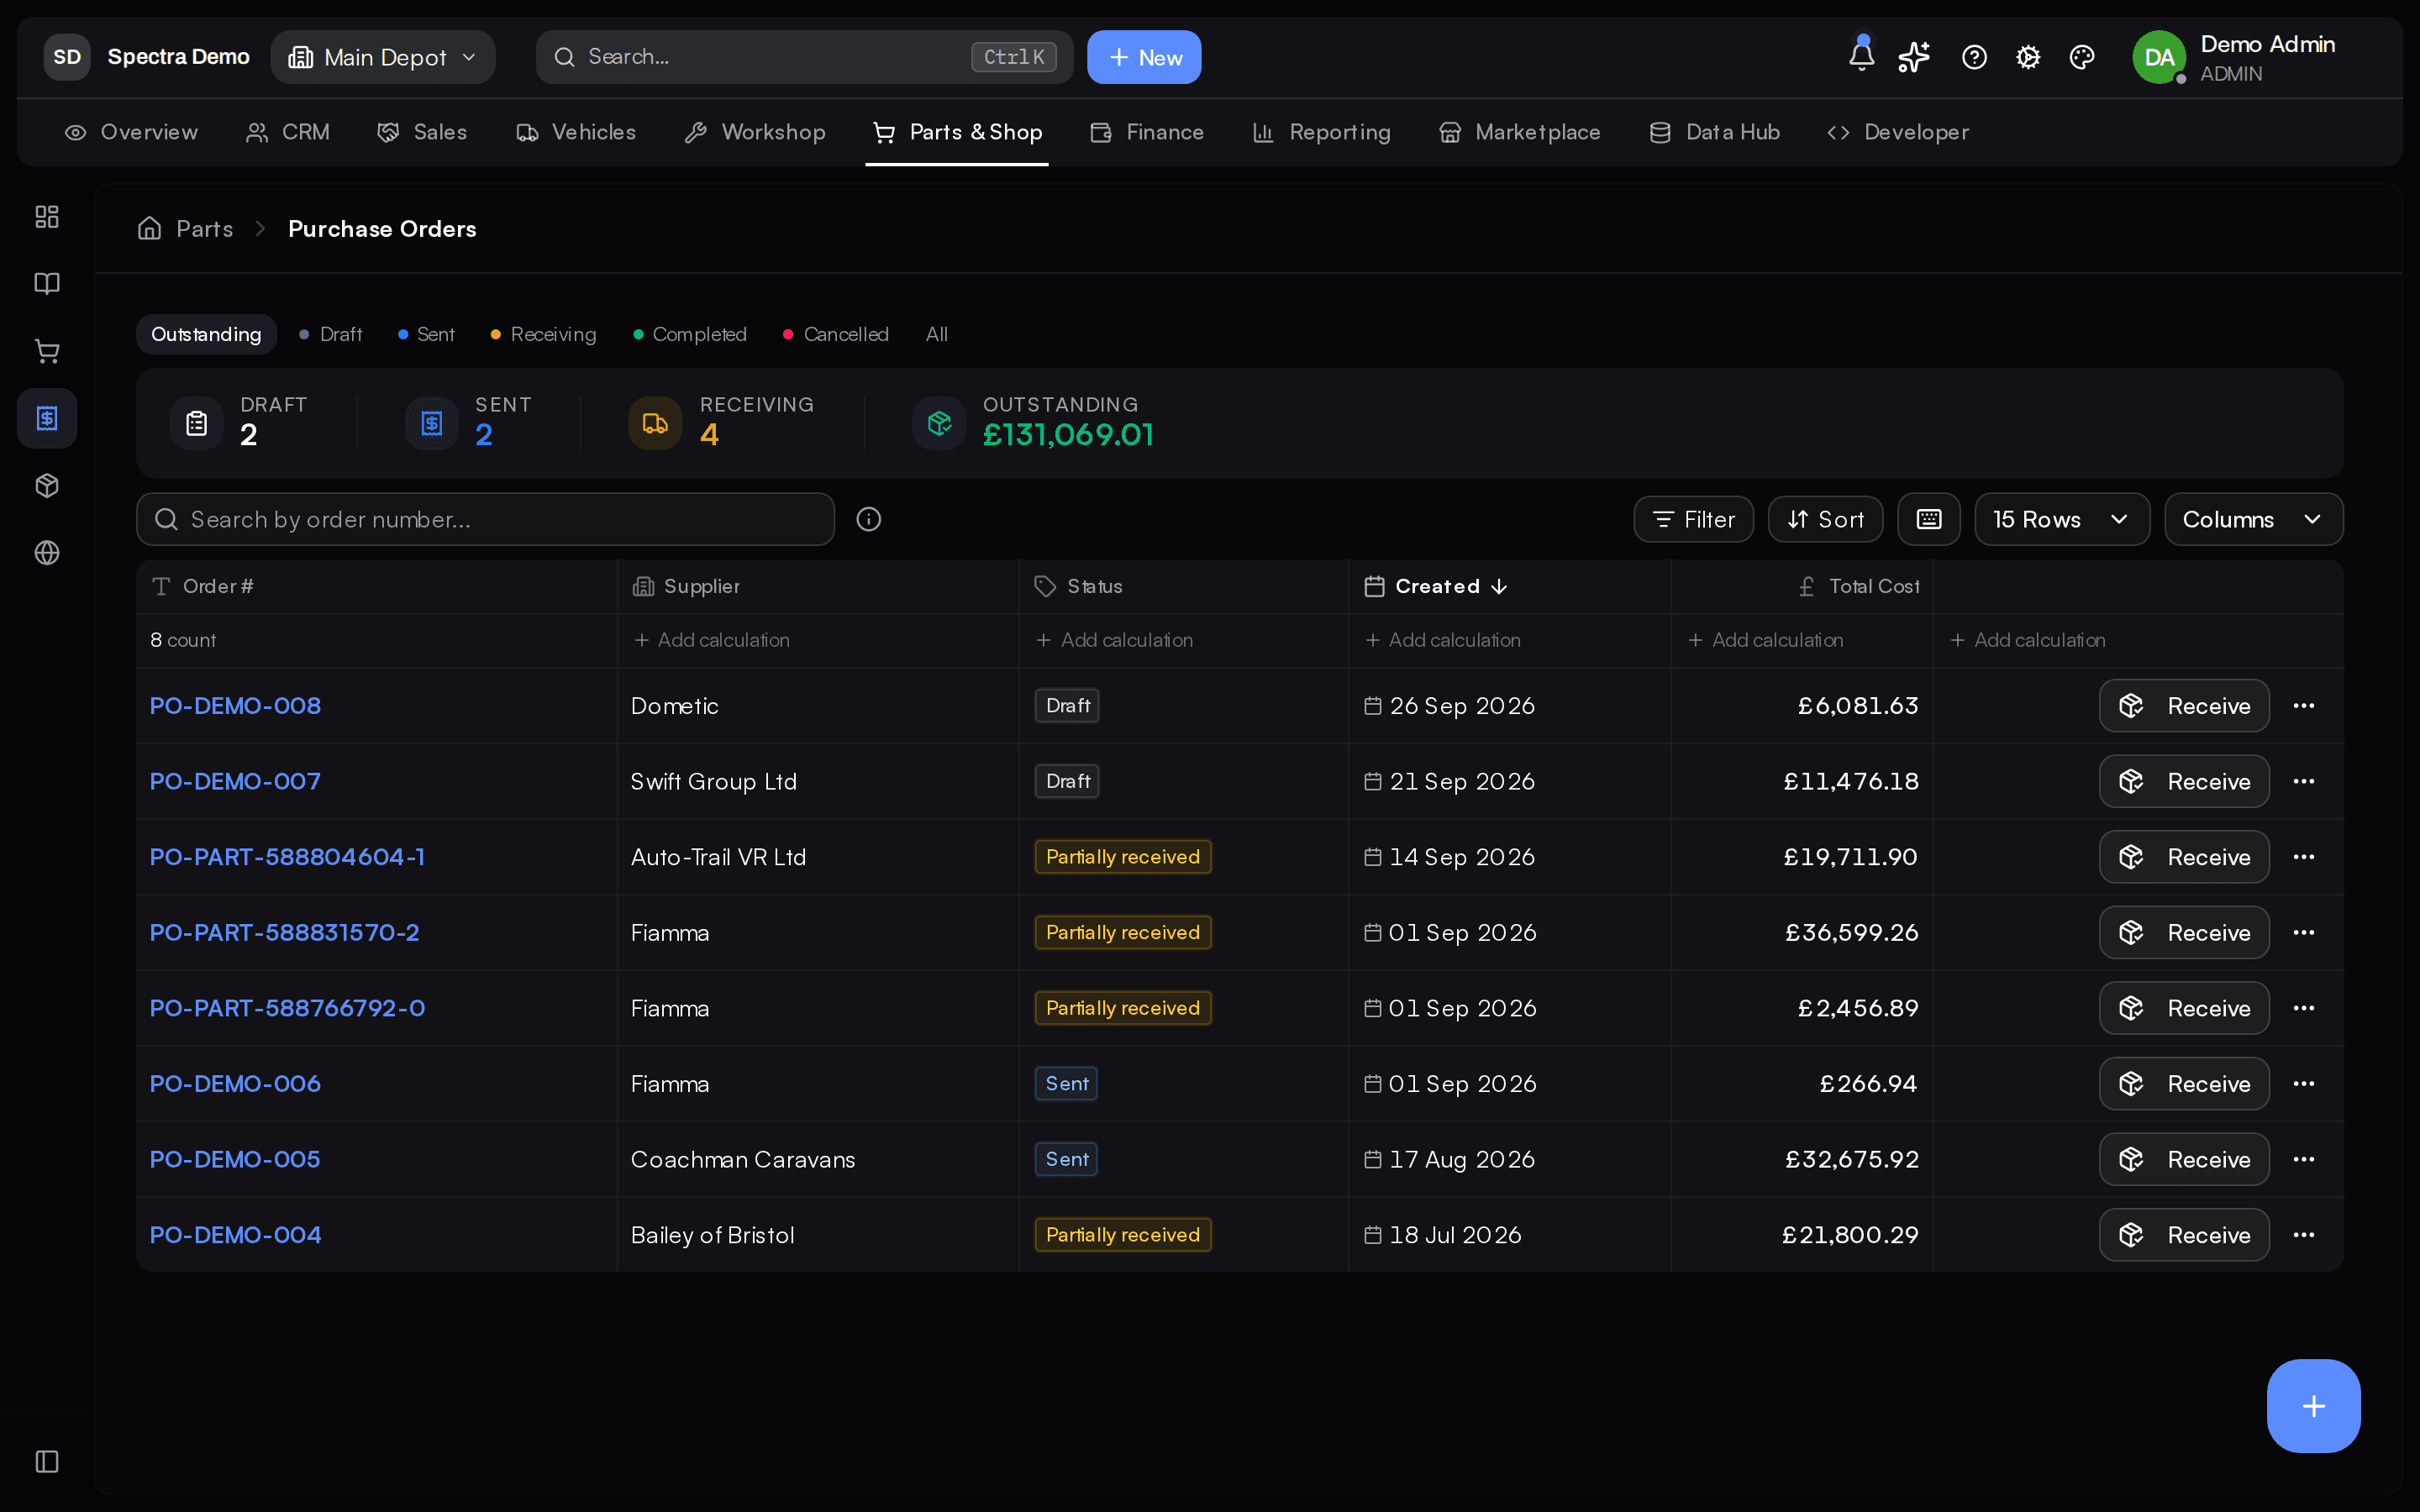
Task: Expand the Main Depot location dropdown
Action: tap(383, 57)
